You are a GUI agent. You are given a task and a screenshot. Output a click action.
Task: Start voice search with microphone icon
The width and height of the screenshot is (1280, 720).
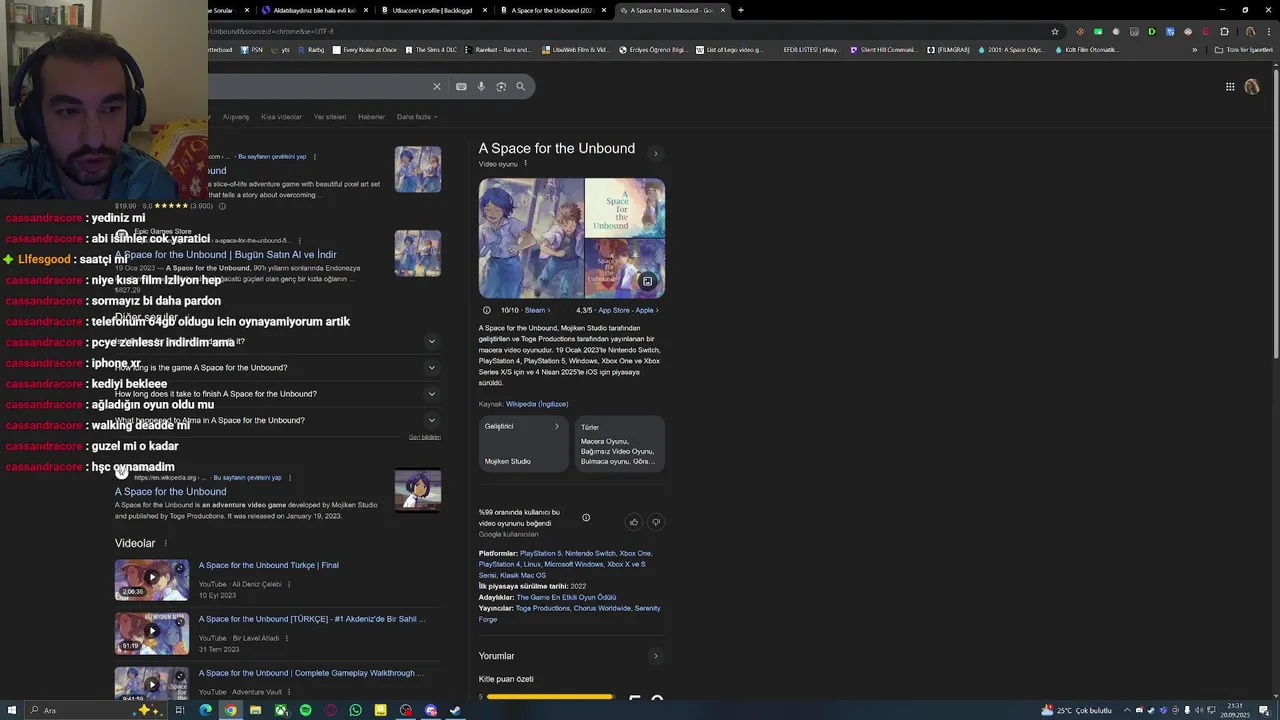point(481,87)
